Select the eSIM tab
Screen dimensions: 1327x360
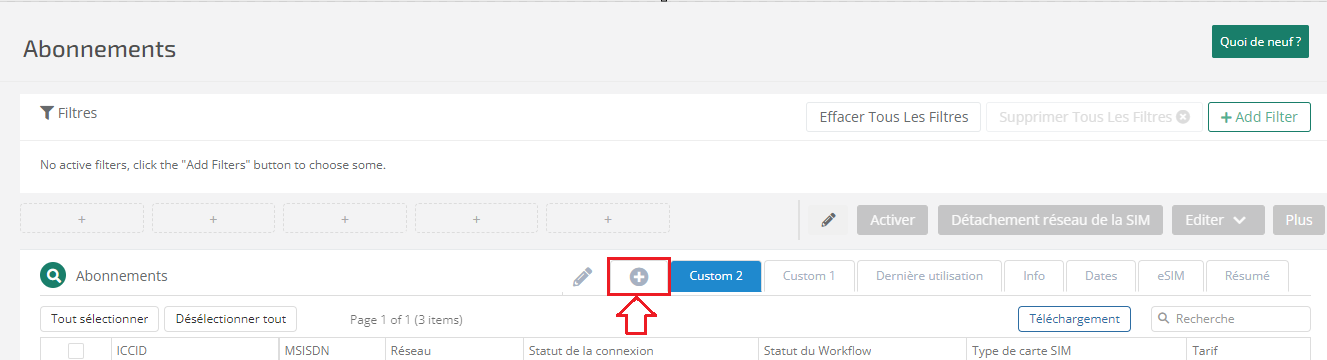pos(1170,276)
